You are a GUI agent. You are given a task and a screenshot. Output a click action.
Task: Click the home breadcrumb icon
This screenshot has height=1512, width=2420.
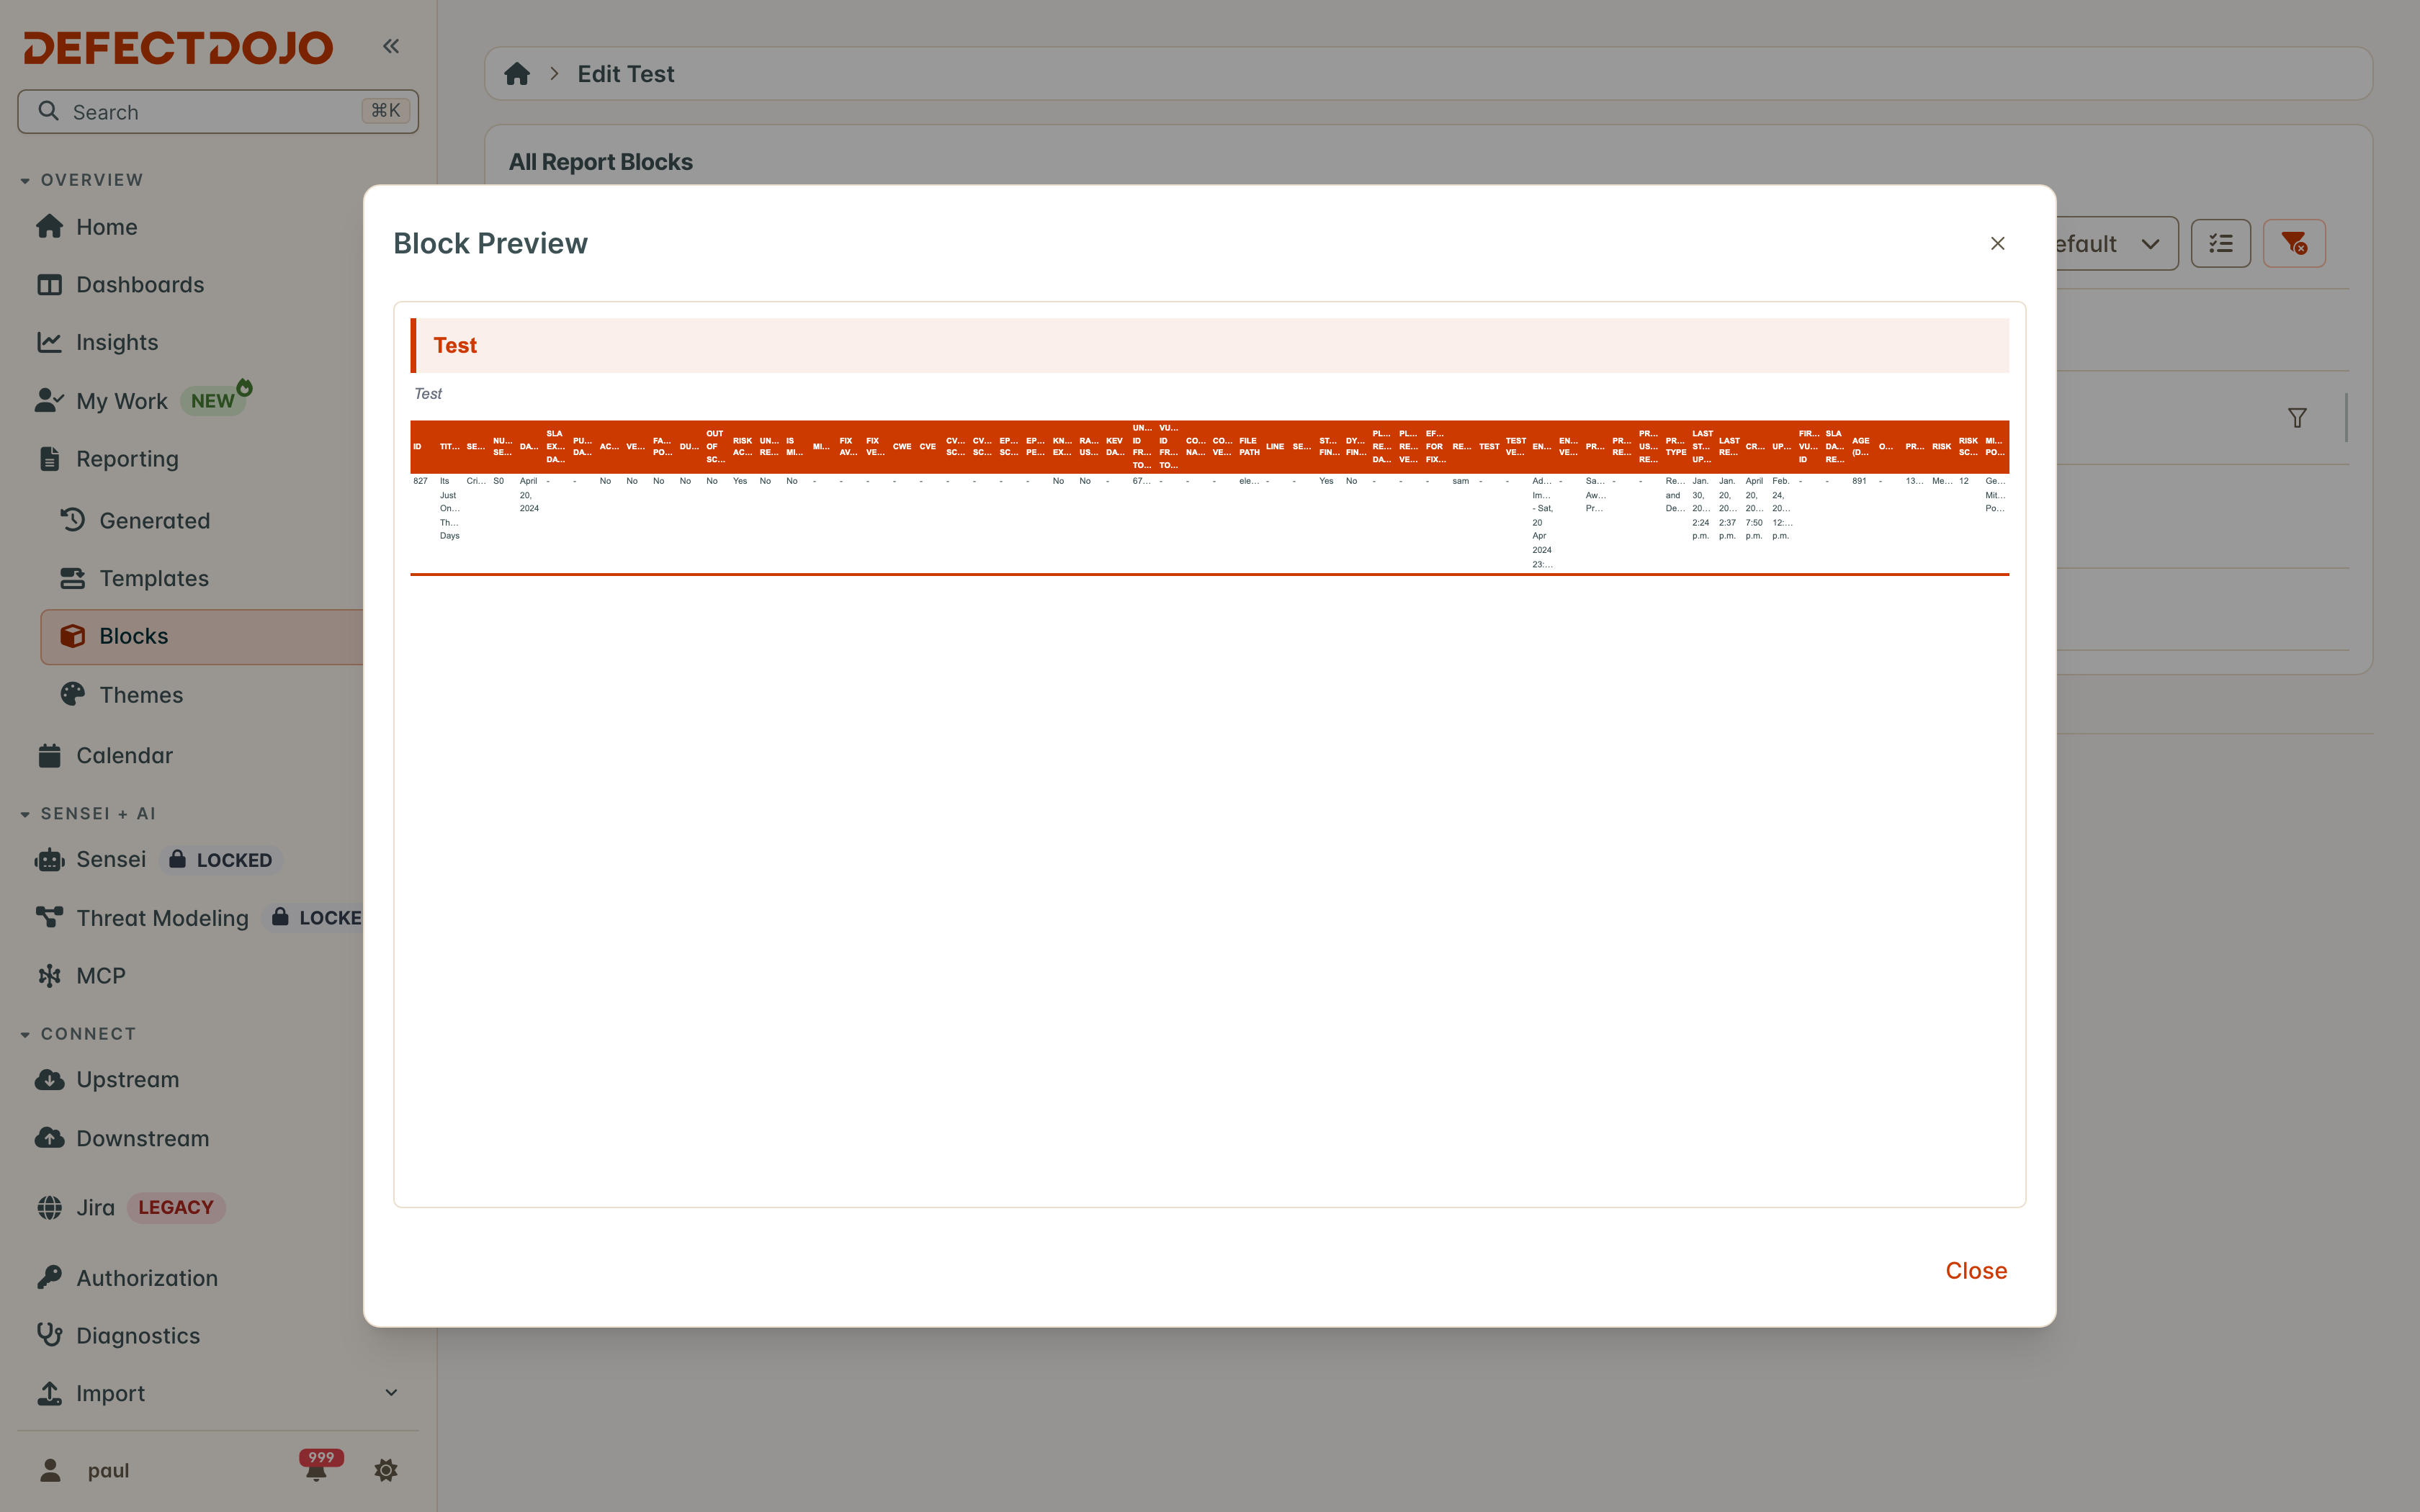(517, 74)
